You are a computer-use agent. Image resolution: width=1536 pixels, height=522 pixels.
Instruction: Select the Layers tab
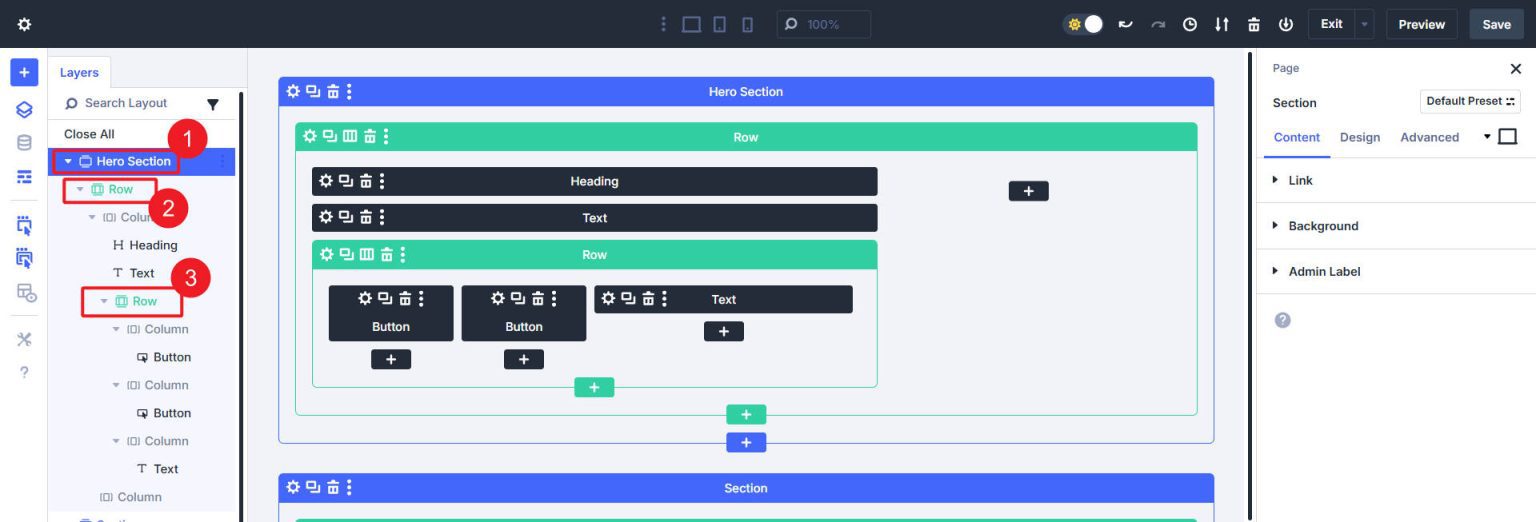coord(79,72)
